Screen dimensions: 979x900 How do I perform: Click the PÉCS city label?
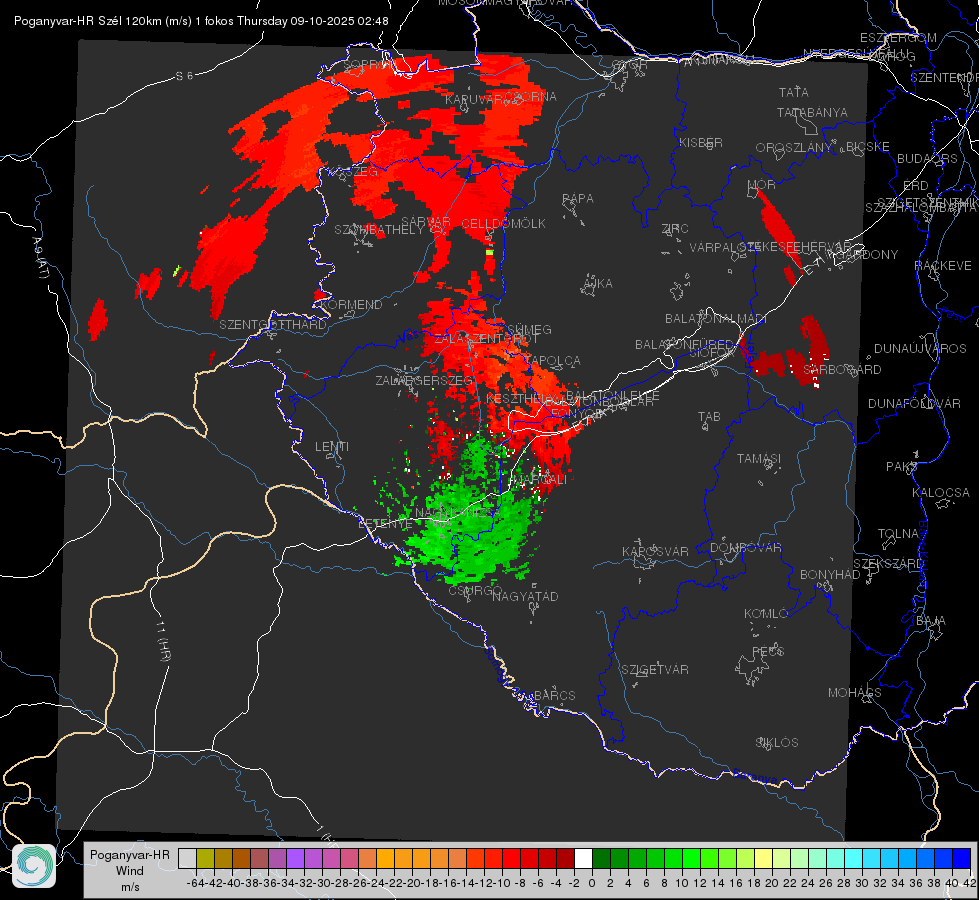coord(768,651)
